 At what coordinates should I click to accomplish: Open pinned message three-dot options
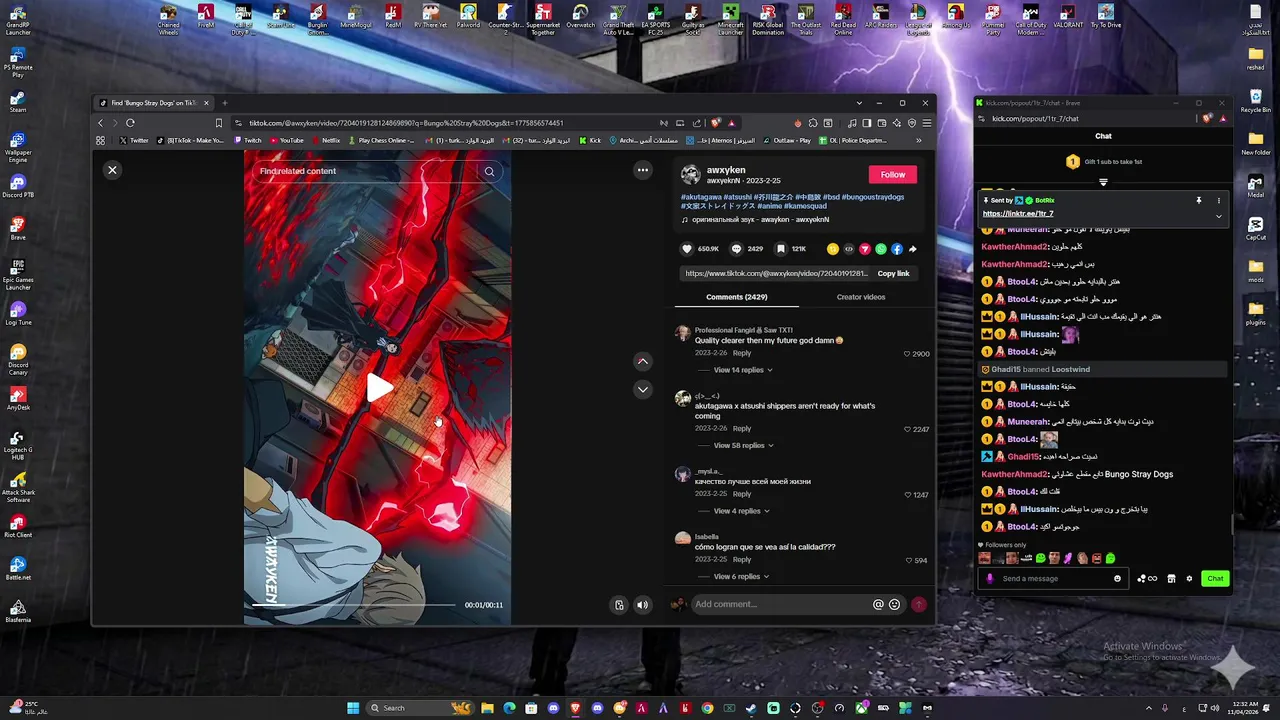[x=1218, y=200]
